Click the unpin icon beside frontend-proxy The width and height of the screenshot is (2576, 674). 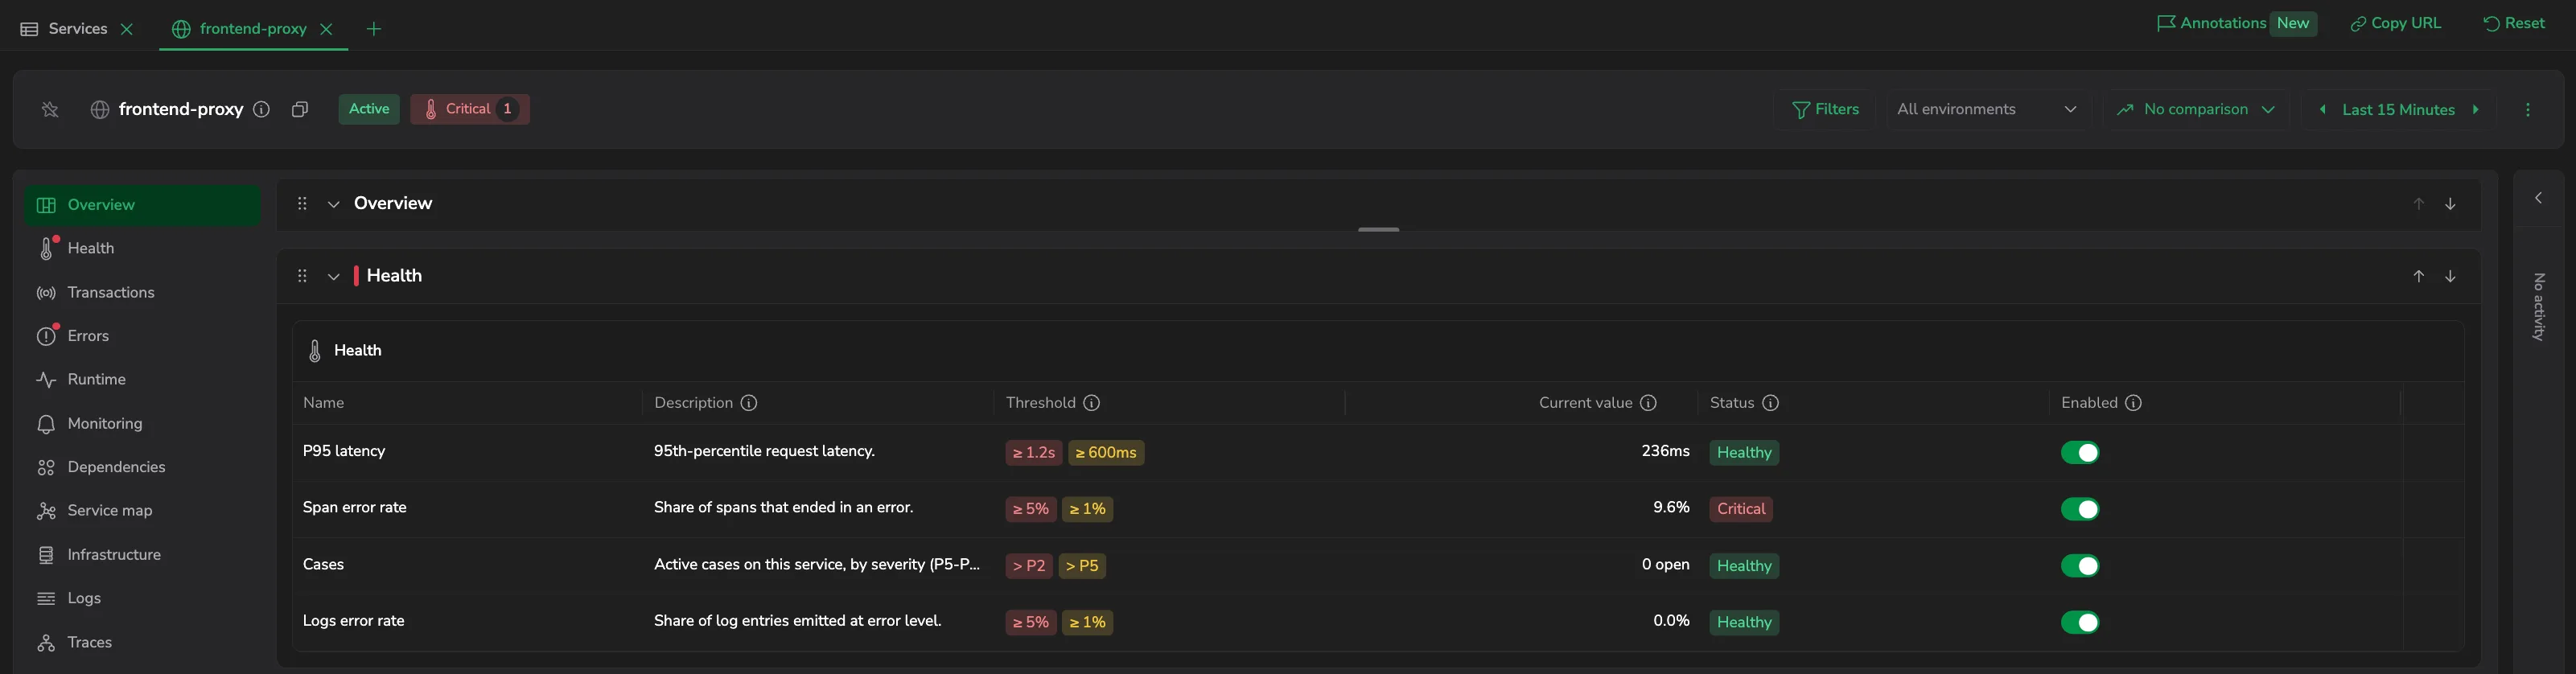[x=50, y=110]
